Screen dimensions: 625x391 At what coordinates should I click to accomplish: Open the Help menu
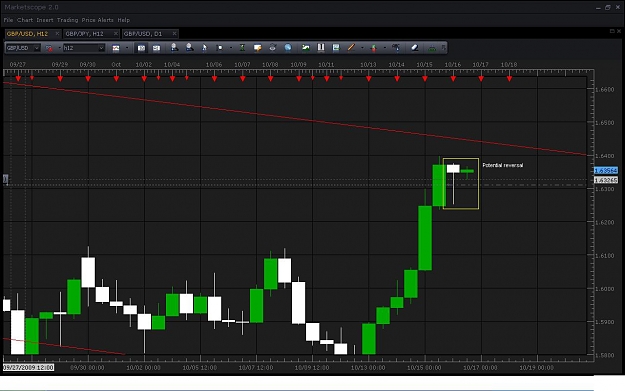124,20
